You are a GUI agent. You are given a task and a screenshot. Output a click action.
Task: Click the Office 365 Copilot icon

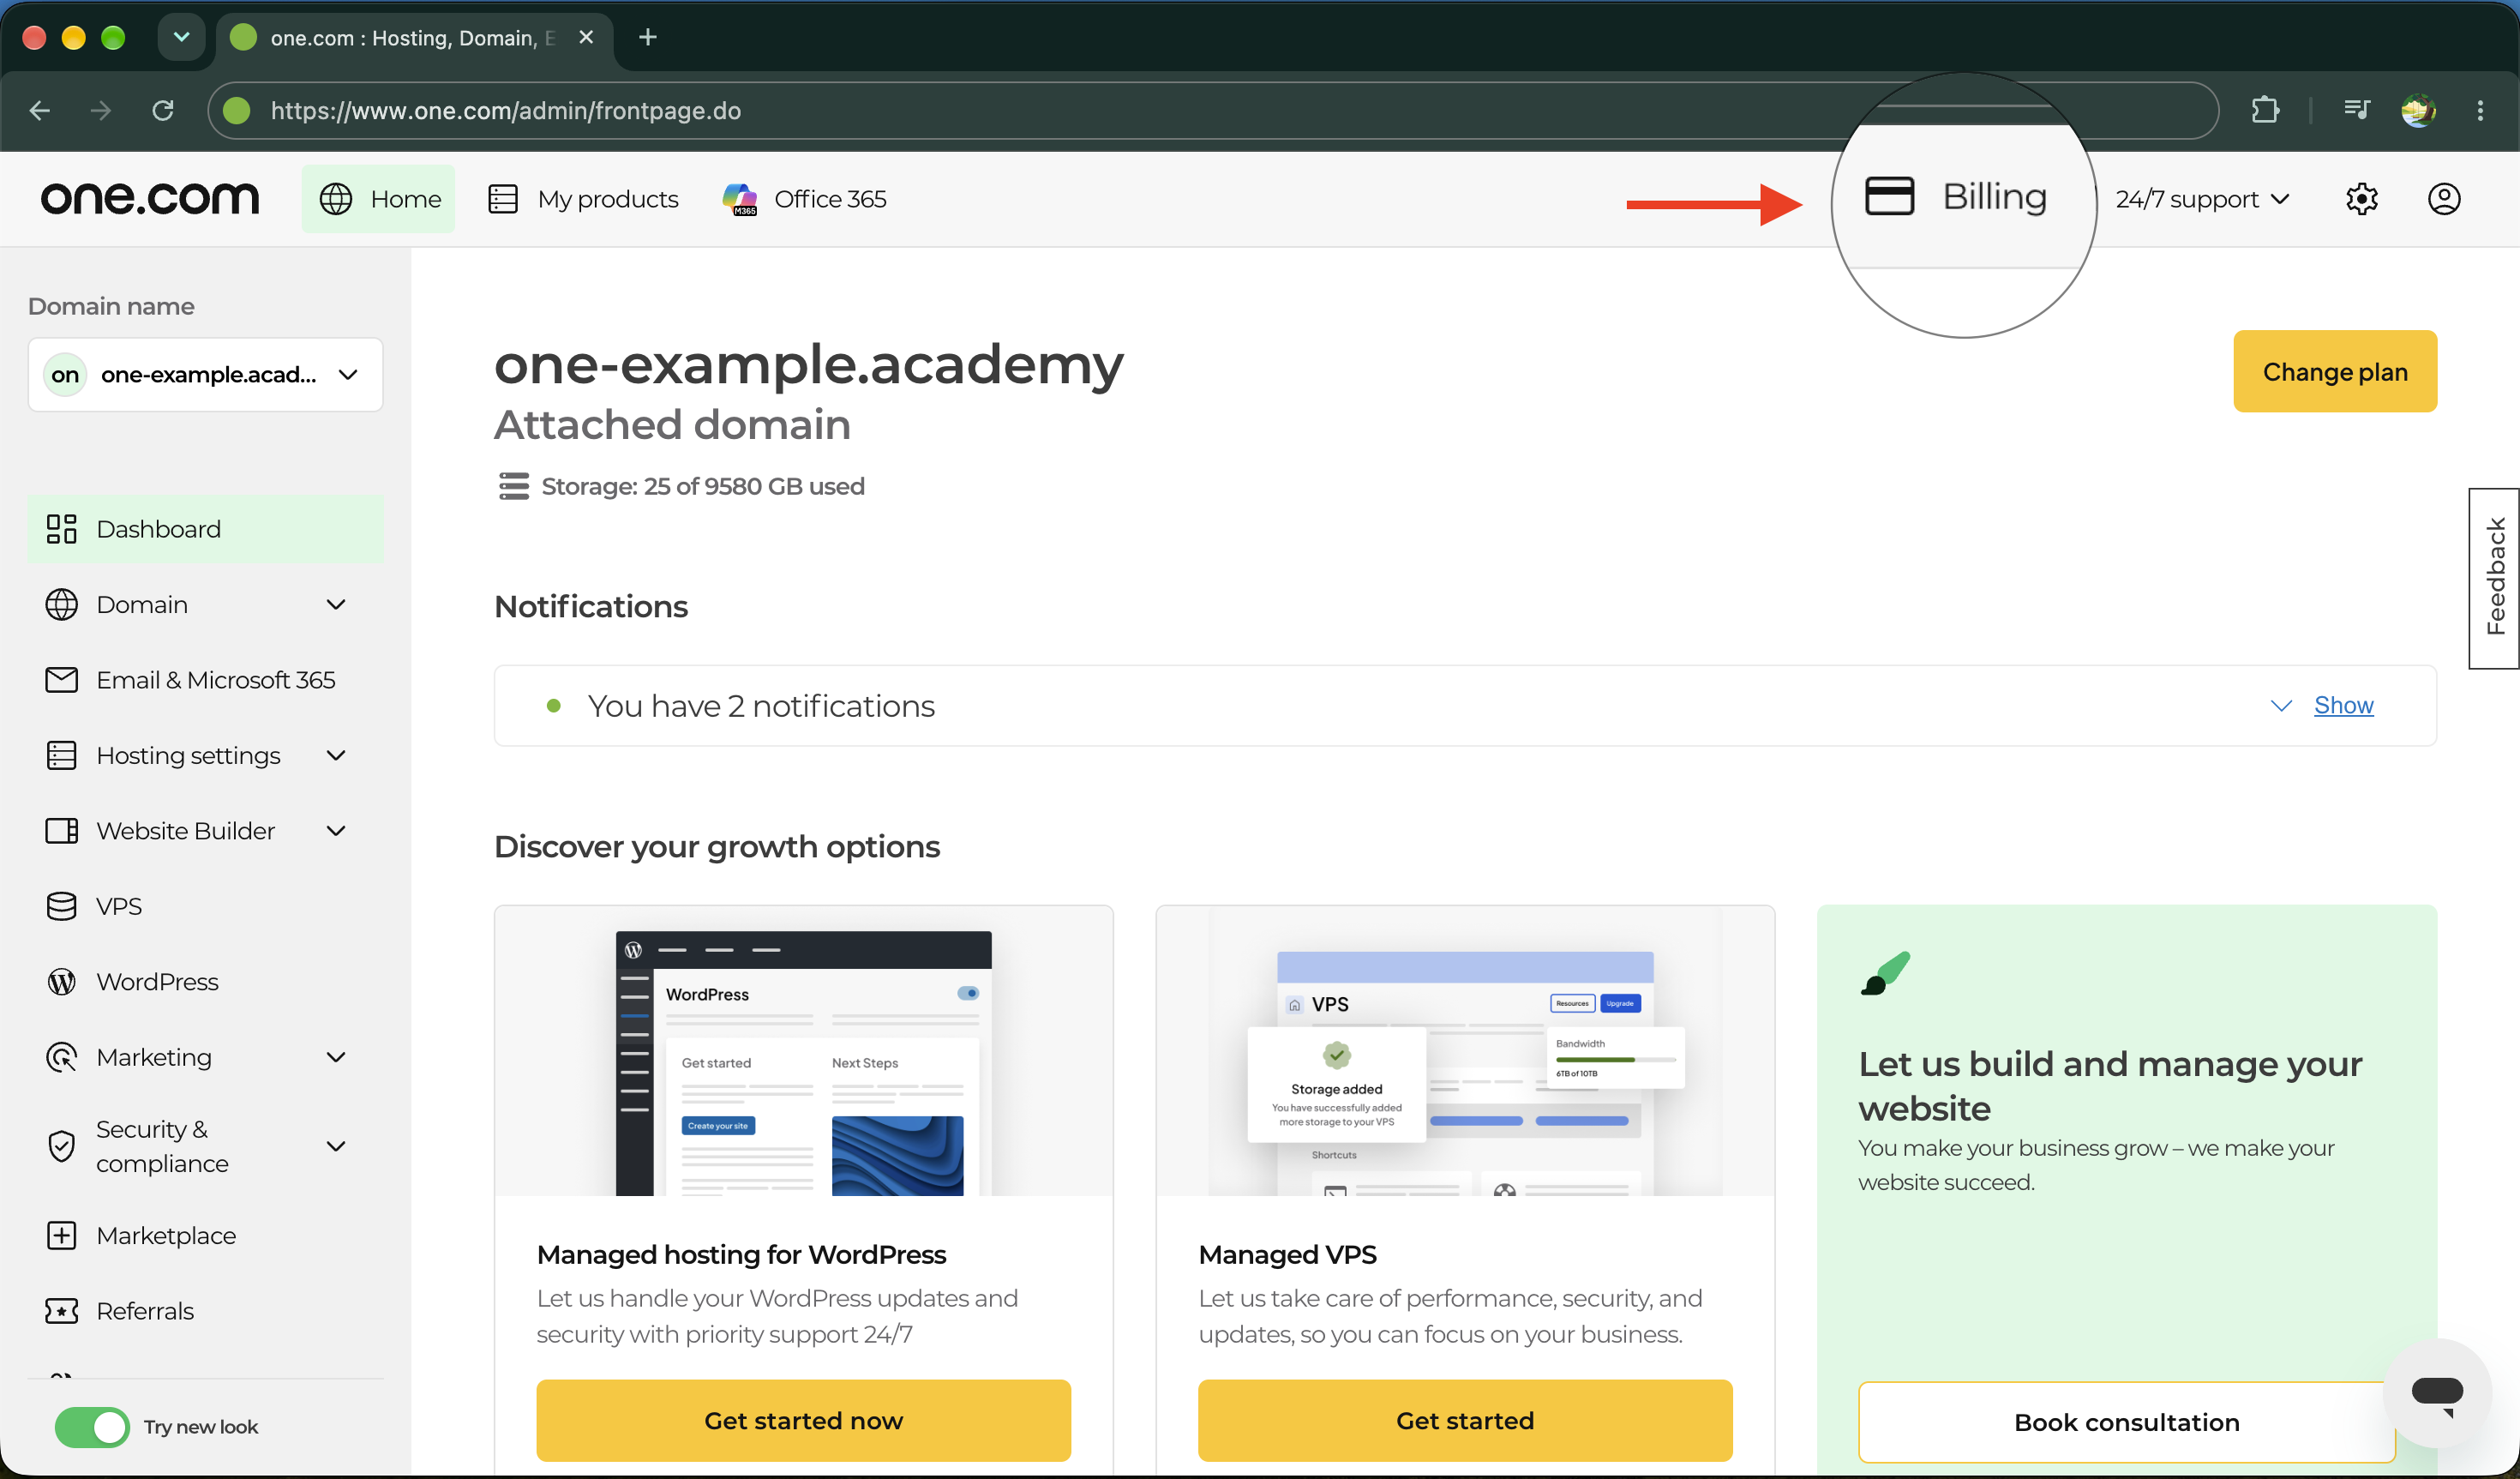(740, 199)
